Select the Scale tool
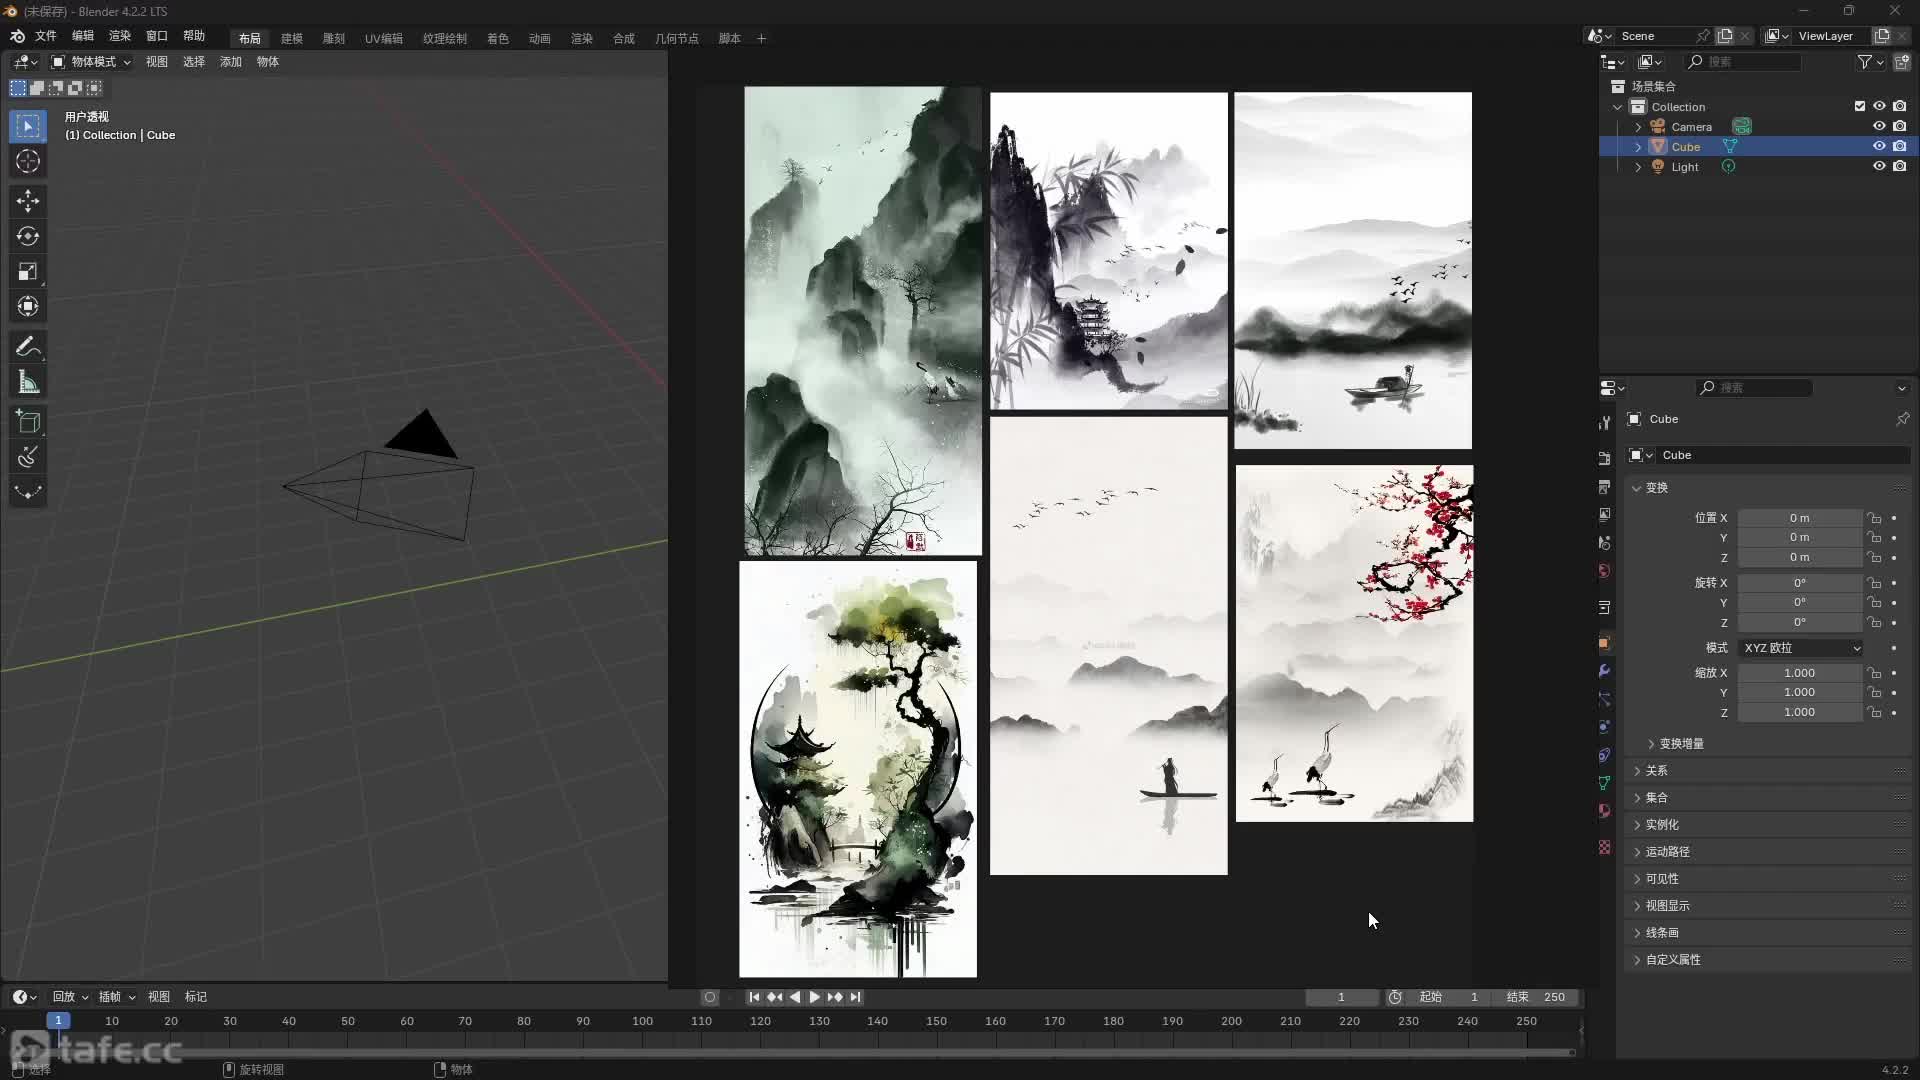Screen dimensions: 1920x1080 pos(28,271)
